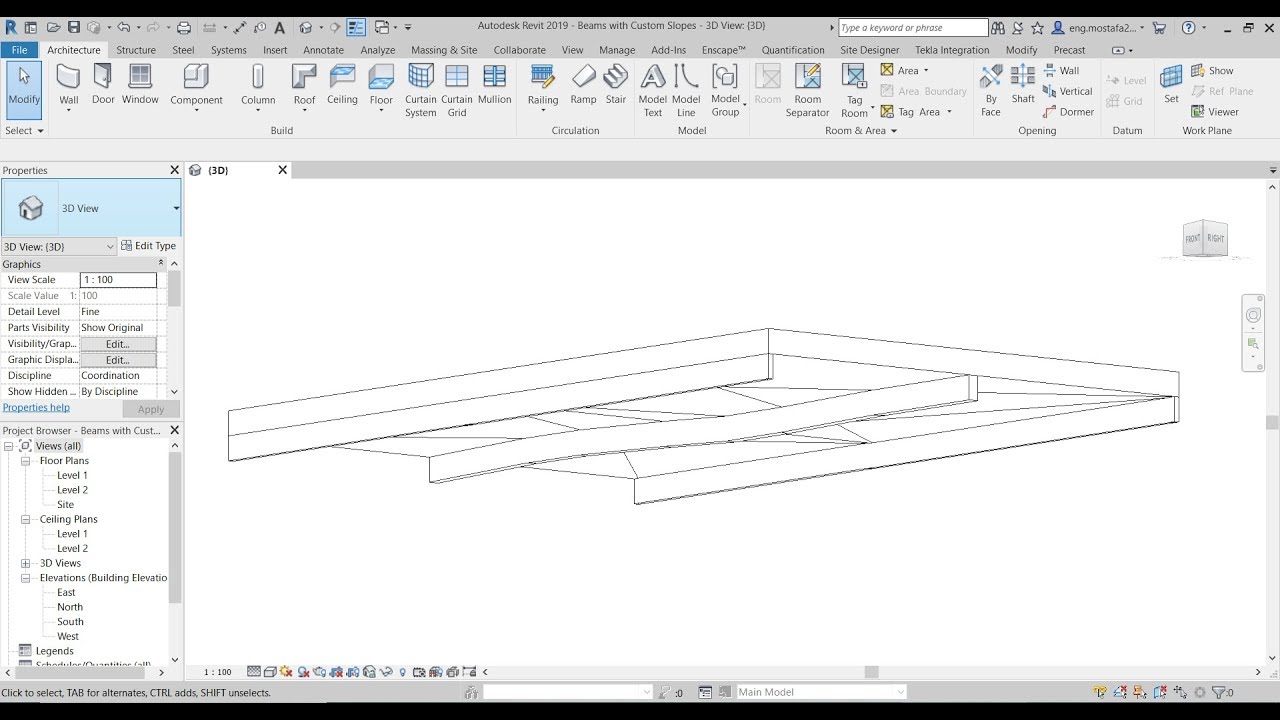
Task: Select the South elevation view
Action: pyautogui.click(x=70, y=621)
